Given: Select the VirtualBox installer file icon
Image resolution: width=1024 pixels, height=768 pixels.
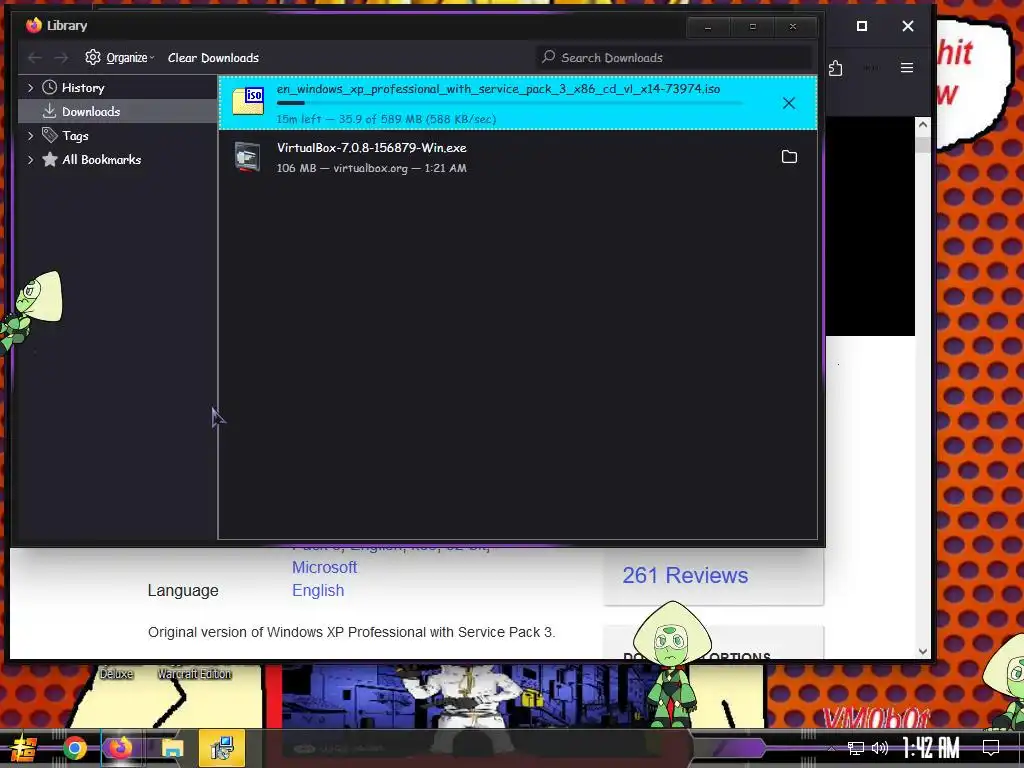Looking at the screenshot, I should (x=248, y=157).
